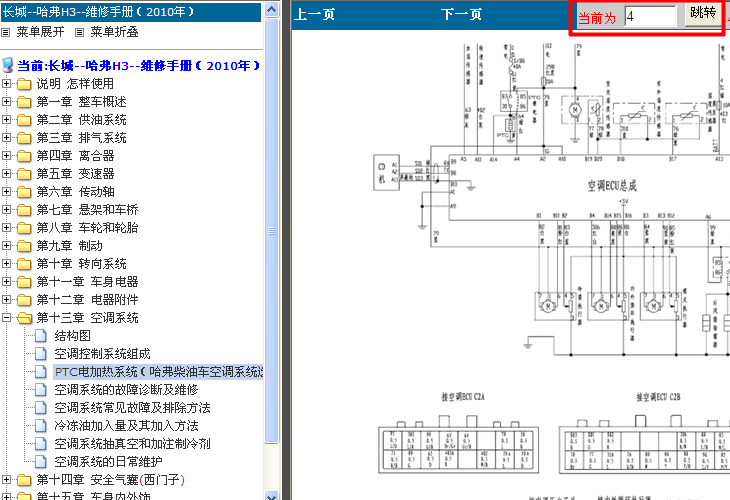
Task: Click the computer icon beside 当前:长城--哈弗H3
Action: point(8,66)
